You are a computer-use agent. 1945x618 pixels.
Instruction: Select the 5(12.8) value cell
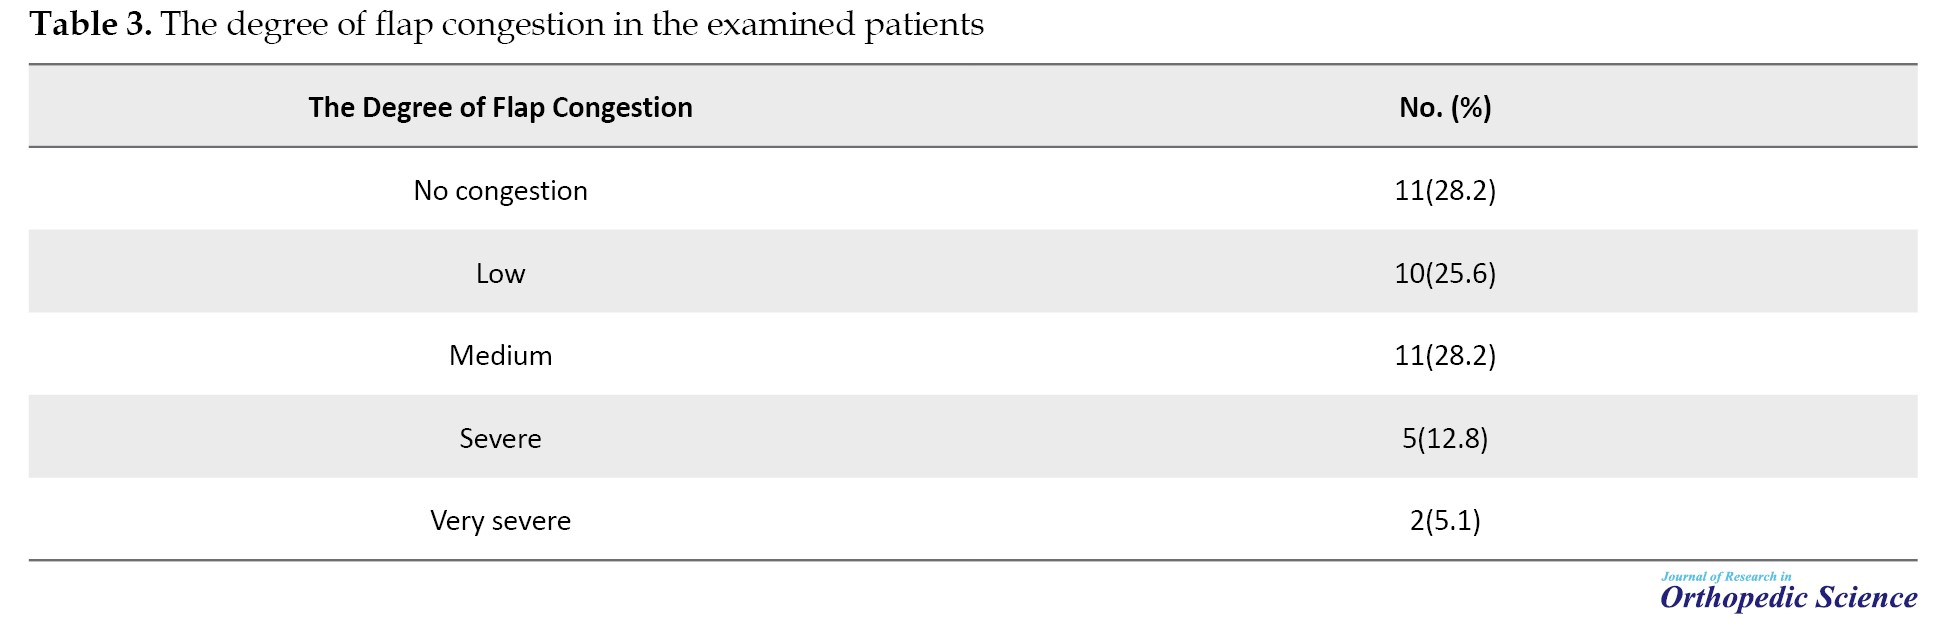tap(1445, 438)
